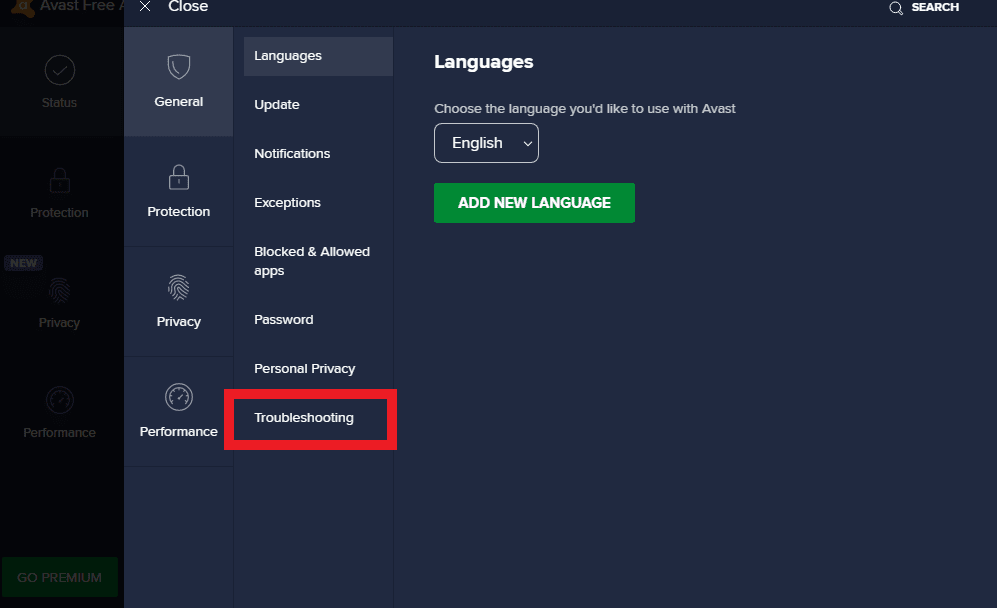Open the Exceptions settings section
997x608 pixels.
click(287, 203)
